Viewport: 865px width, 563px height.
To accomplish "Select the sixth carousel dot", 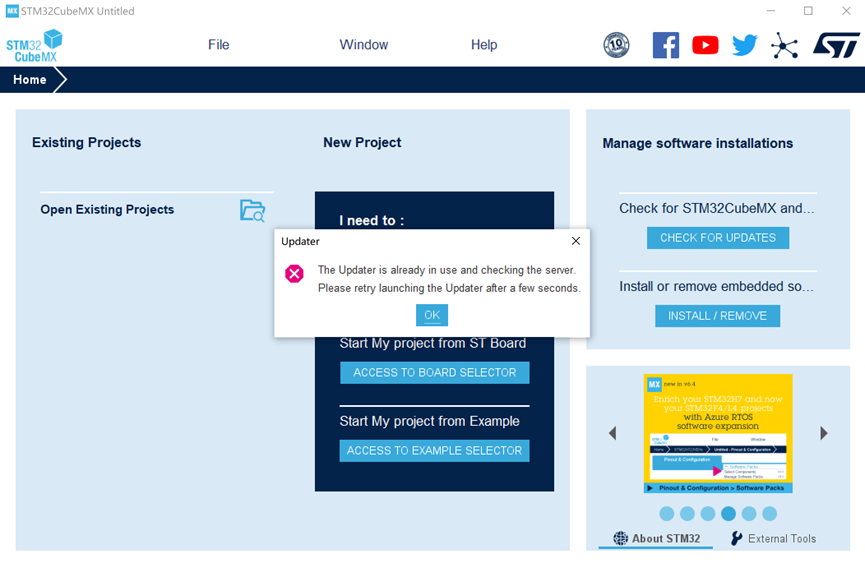I will [x=769, y=514].
